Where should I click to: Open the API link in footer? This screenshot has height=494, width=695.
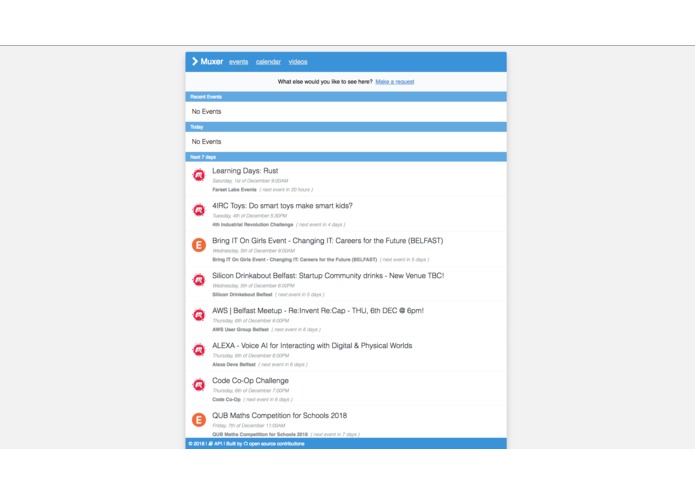(218, 444)
